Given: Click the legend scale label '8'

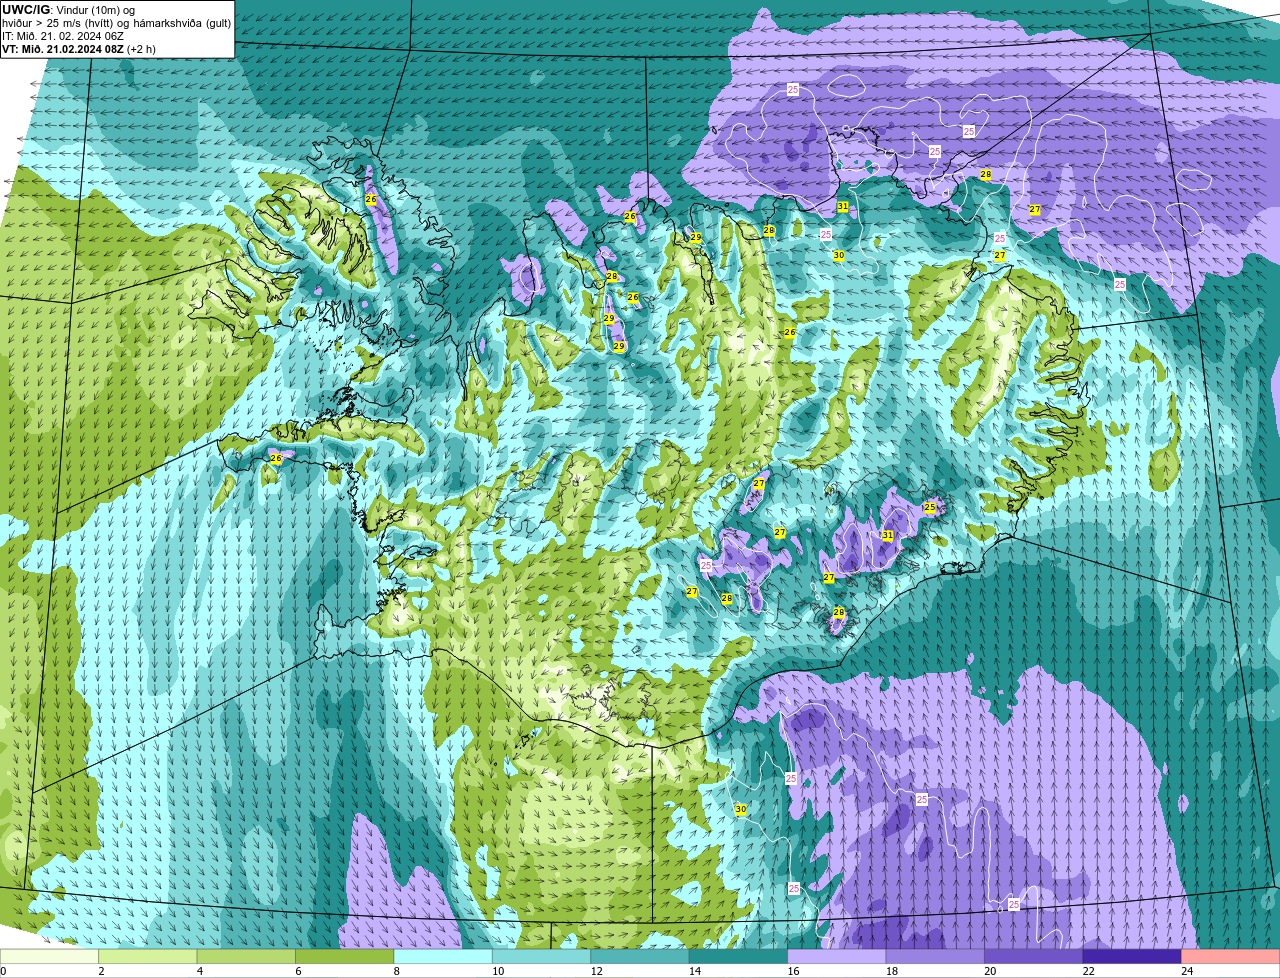Looking at the screenshot, I should click(395, 971).
